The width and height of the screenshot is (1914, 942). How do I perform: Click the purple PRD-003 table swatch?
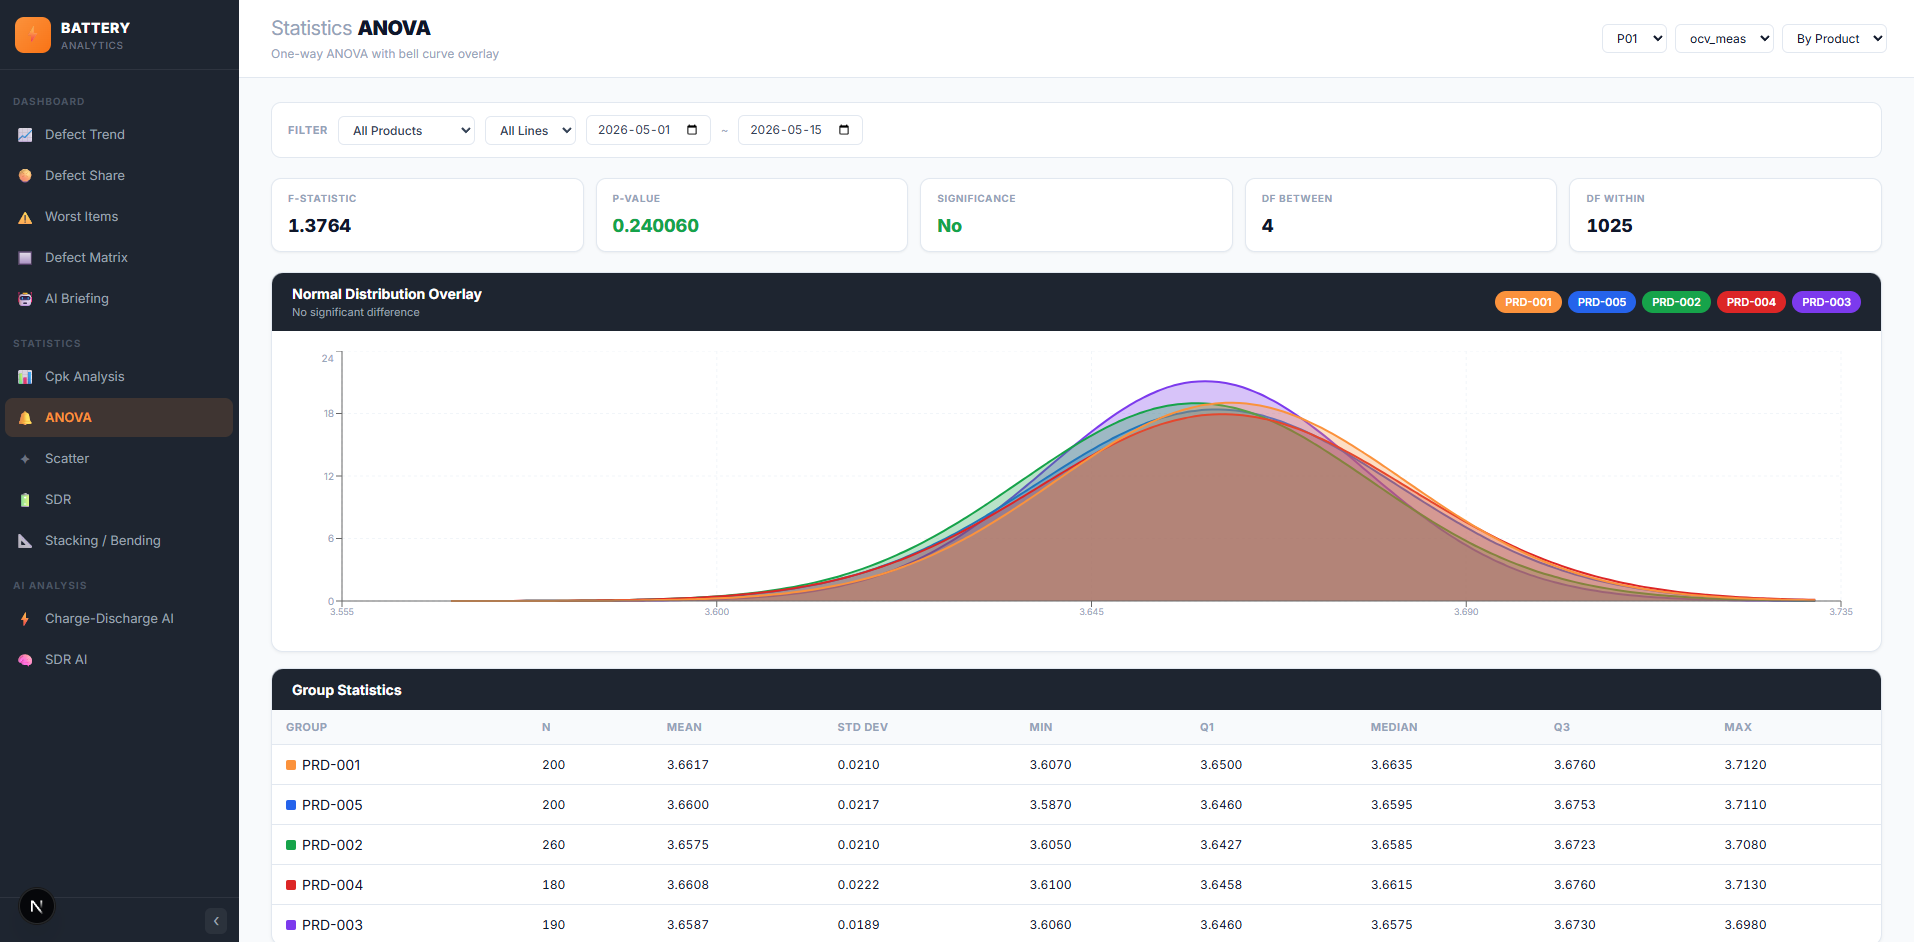point(291,925)
